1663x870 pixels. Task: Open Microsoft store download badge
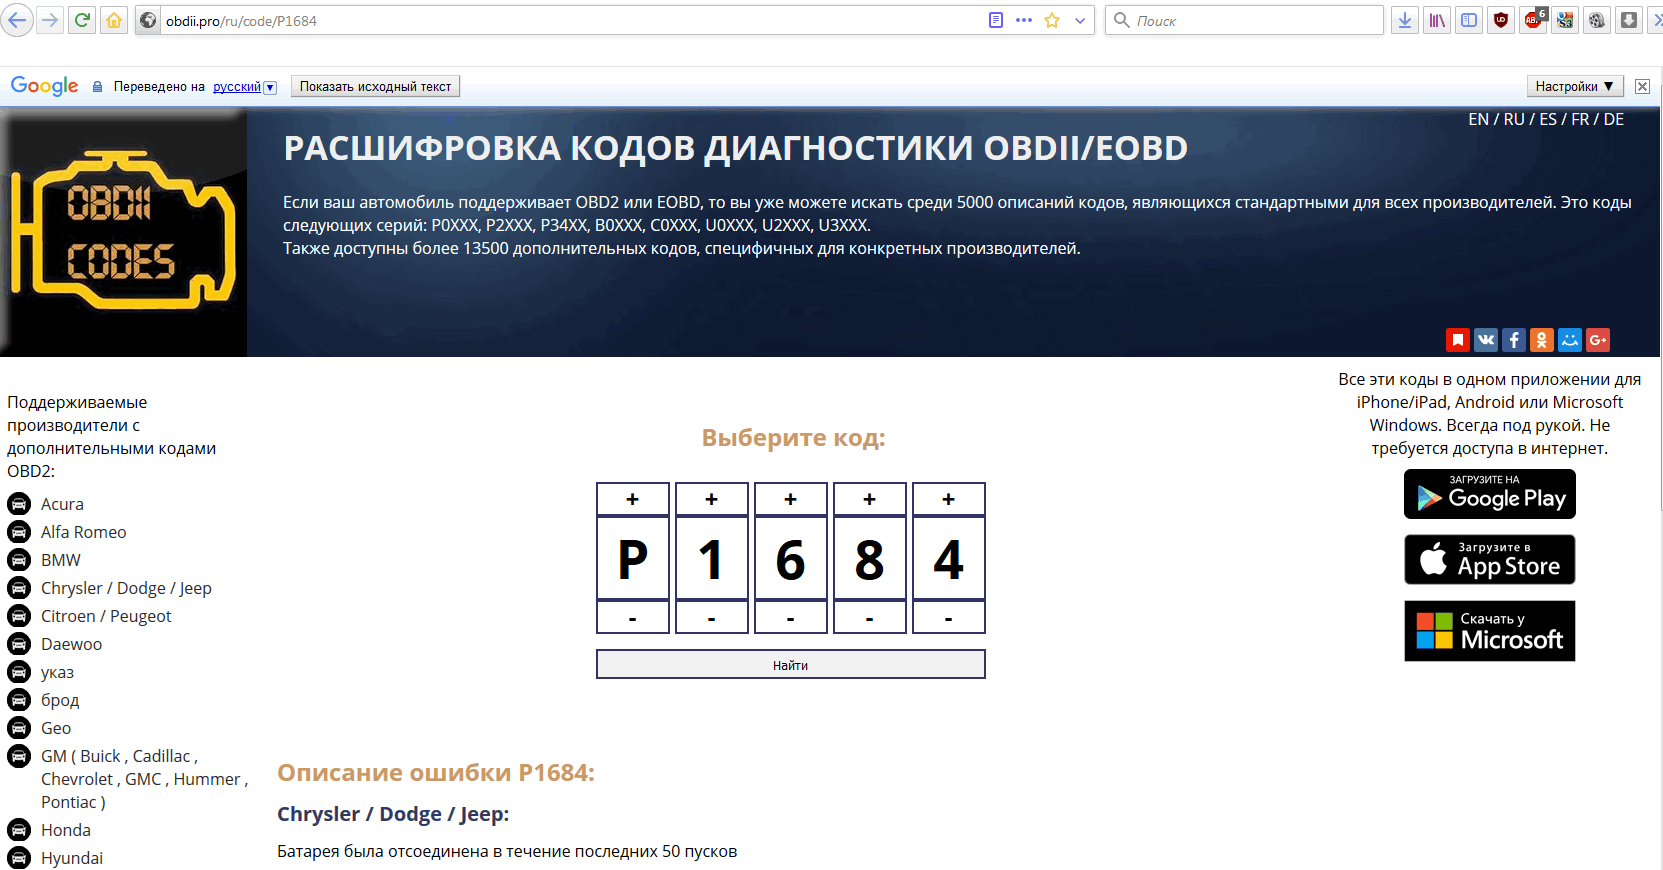[x=1489, y=631]
